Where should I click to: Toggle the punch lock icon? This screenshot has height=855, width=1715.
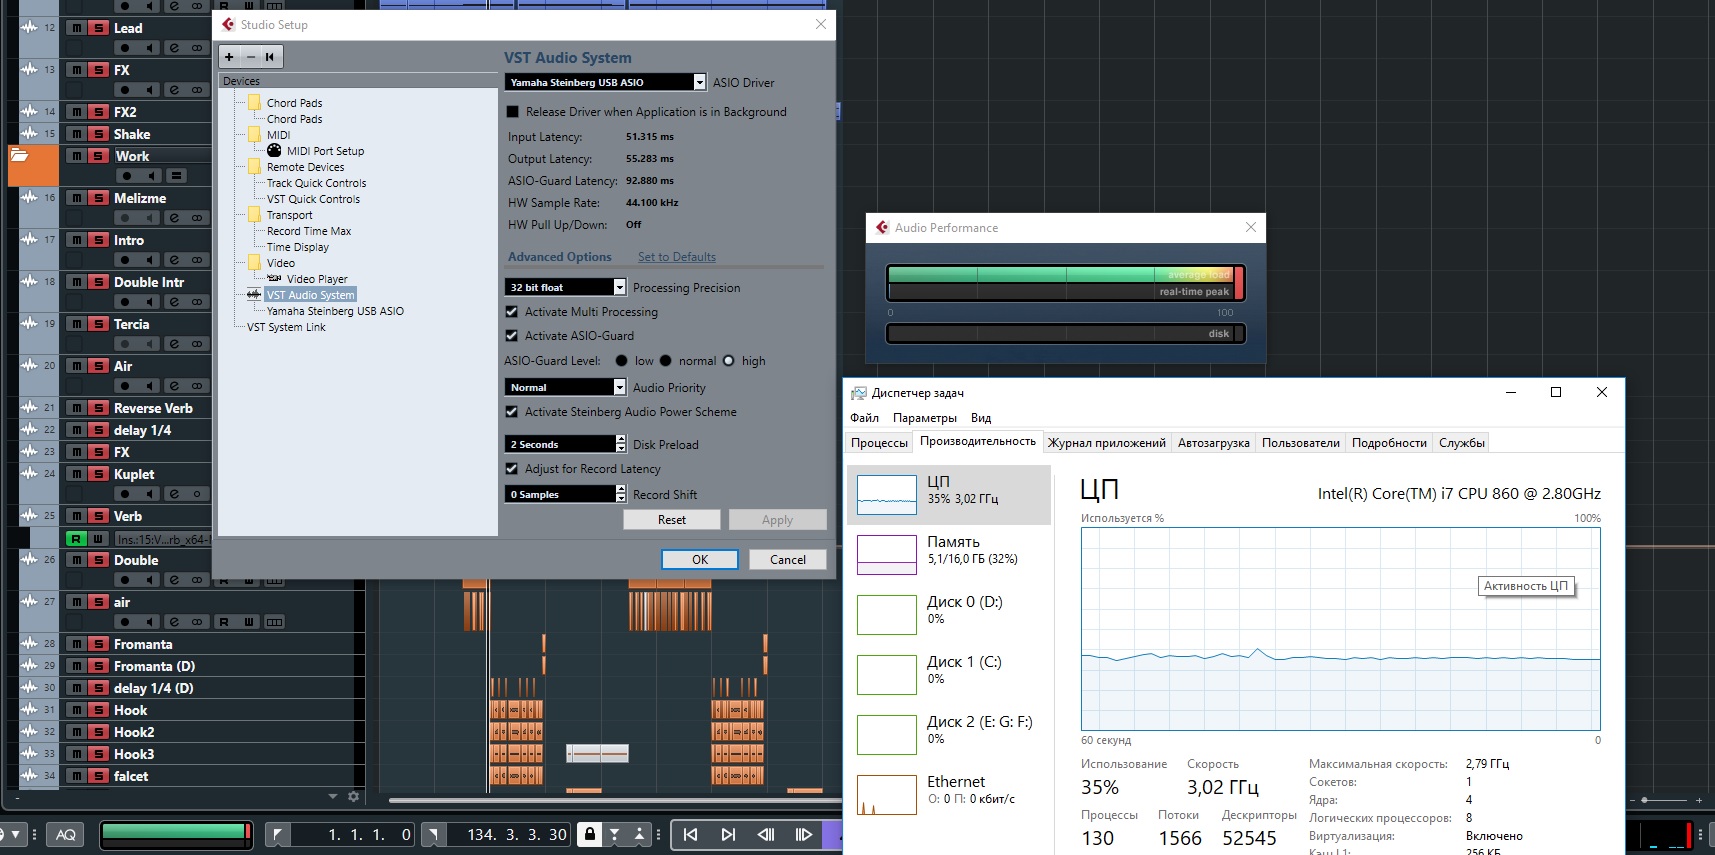click(590, 834)
